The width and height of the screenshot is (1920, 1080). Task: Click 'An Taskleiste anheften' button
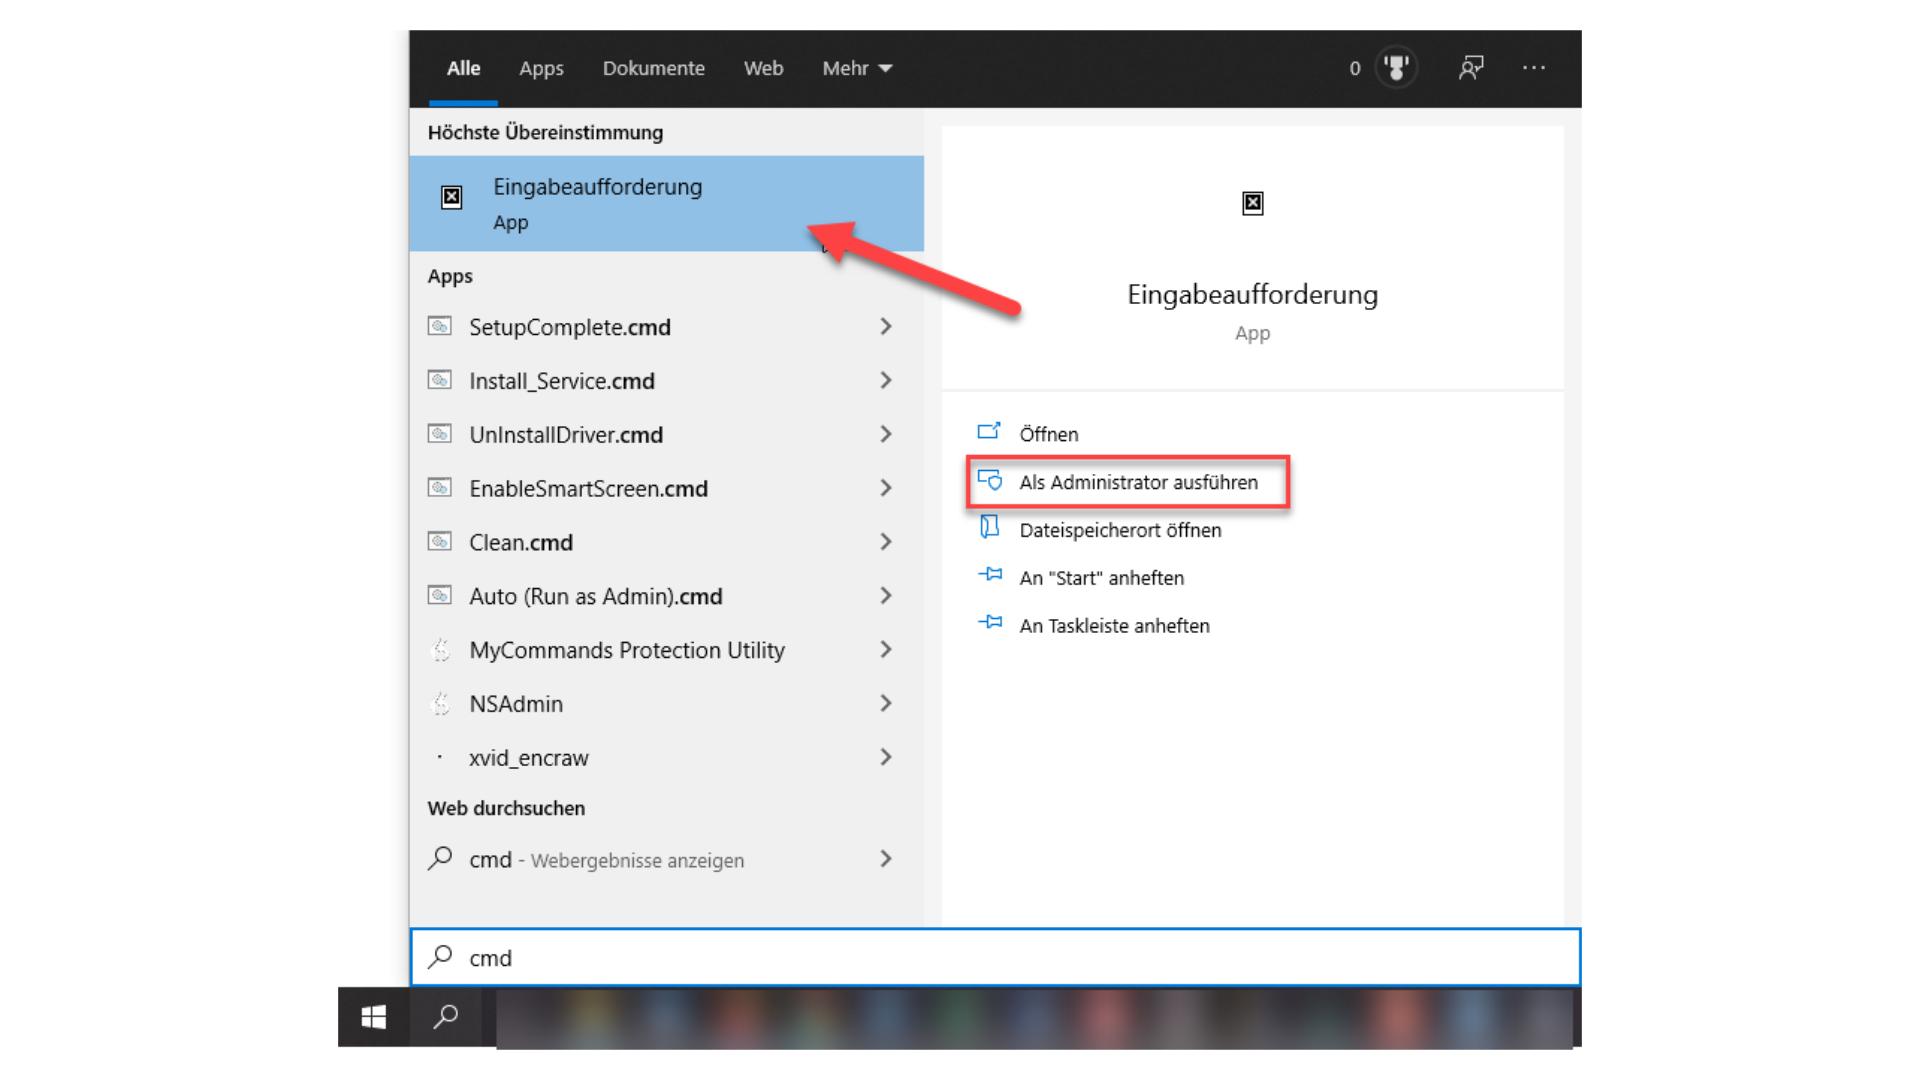[1113, 625]
